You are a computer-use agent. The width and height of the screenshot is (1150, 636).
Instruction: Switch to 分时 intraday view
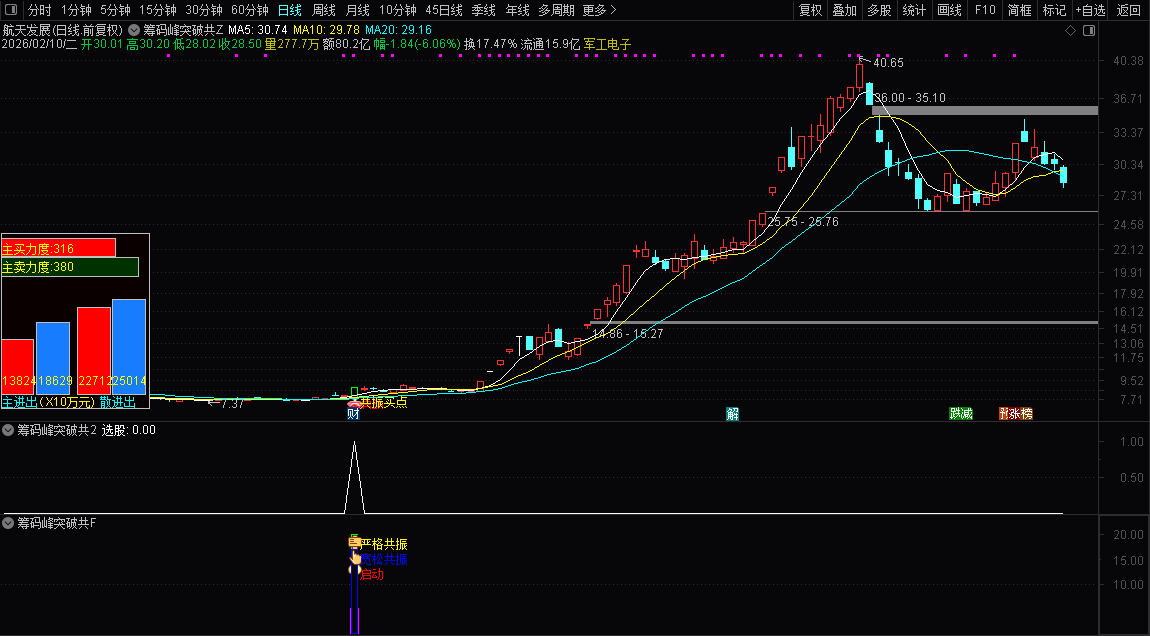tap(40, 10)
